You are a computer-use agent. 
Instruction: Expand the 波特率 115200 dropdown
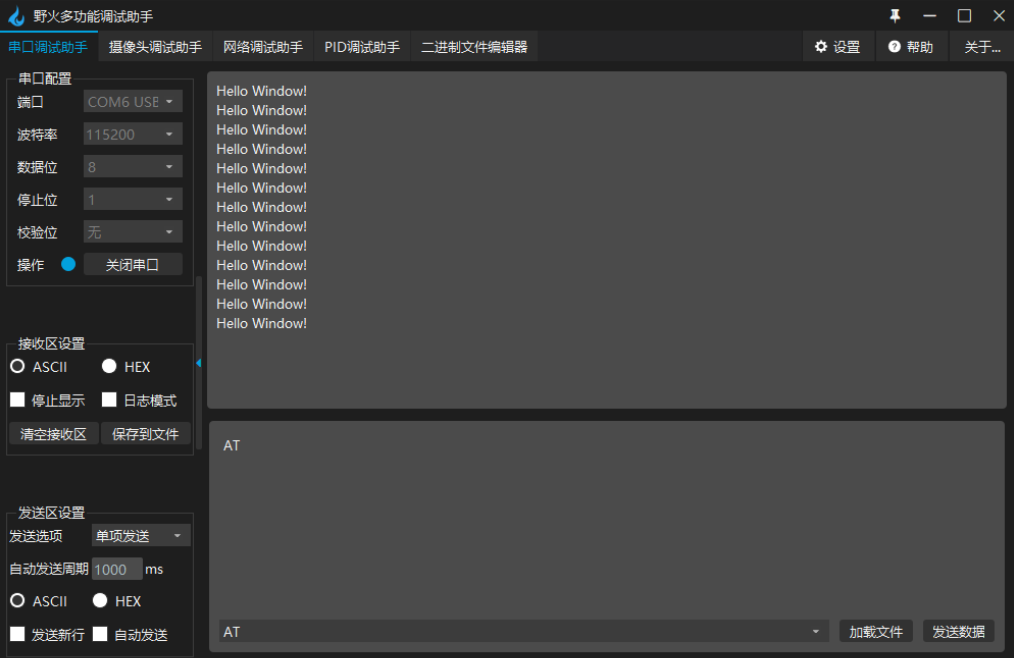click(x=133, y=135)
